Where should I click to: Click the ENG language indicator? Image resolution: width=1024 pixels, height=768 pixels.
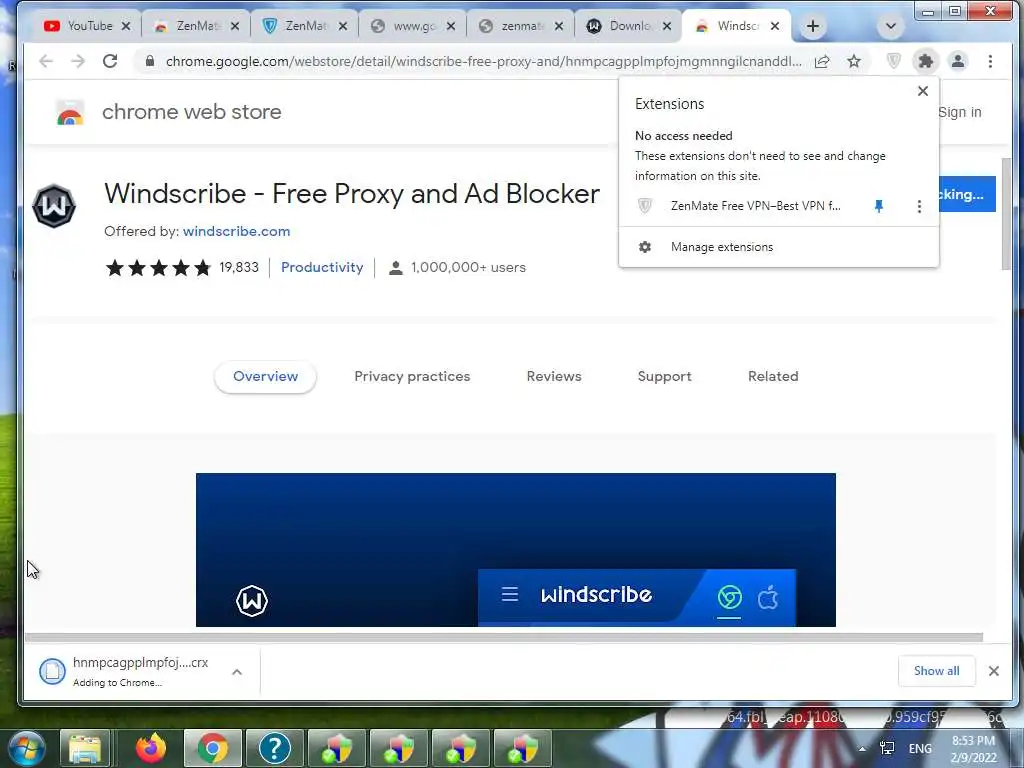(920, 748)
